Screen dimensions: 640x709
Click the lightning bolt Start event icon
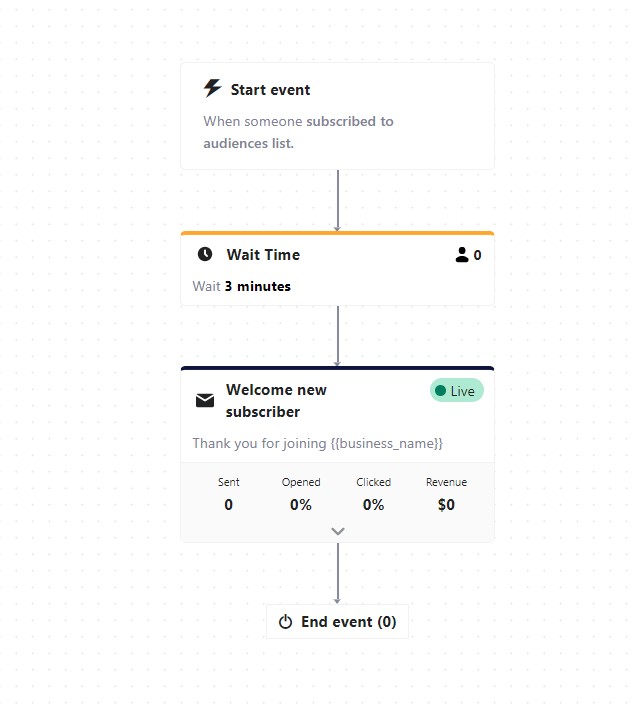212,89
